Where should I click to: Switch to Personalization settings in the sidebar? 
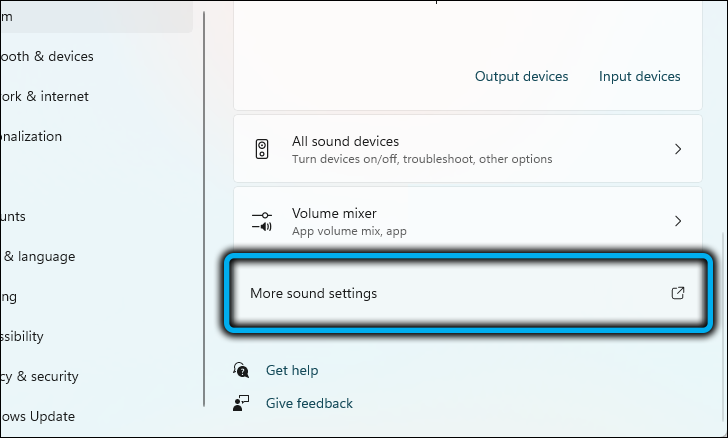[x=32, y=136]
